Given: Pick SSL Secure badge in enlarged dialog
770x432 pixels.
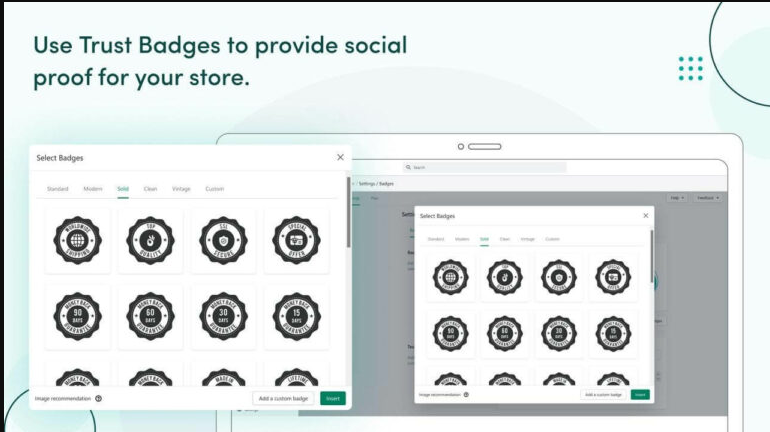Looking at the screenshot, I should 223,241.
